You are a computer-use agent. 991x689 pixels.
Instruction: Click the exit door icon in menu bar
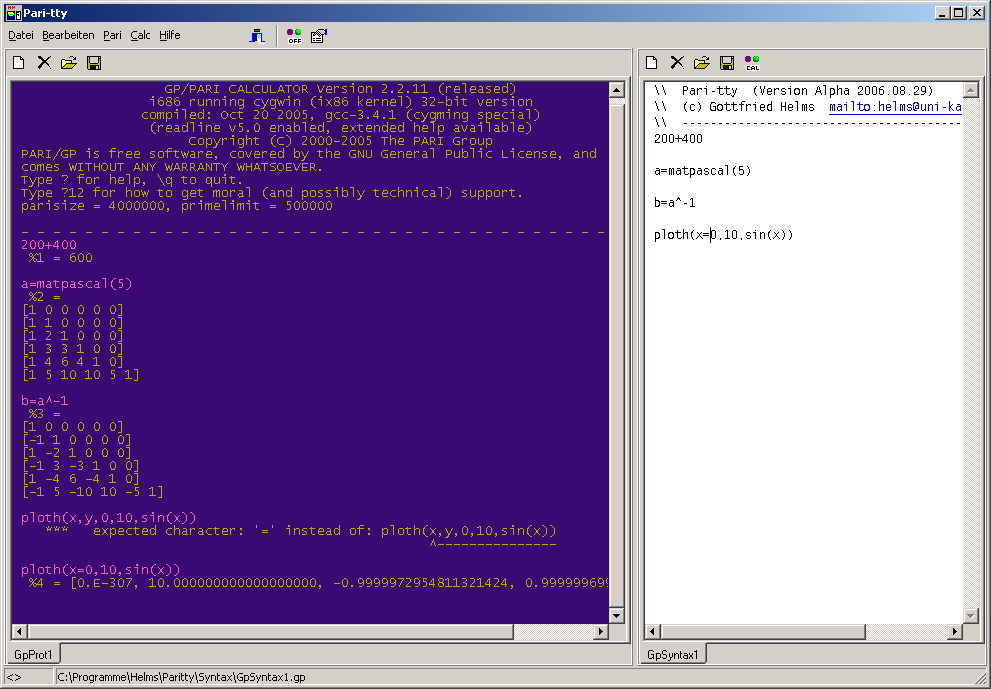pos(258,36)
